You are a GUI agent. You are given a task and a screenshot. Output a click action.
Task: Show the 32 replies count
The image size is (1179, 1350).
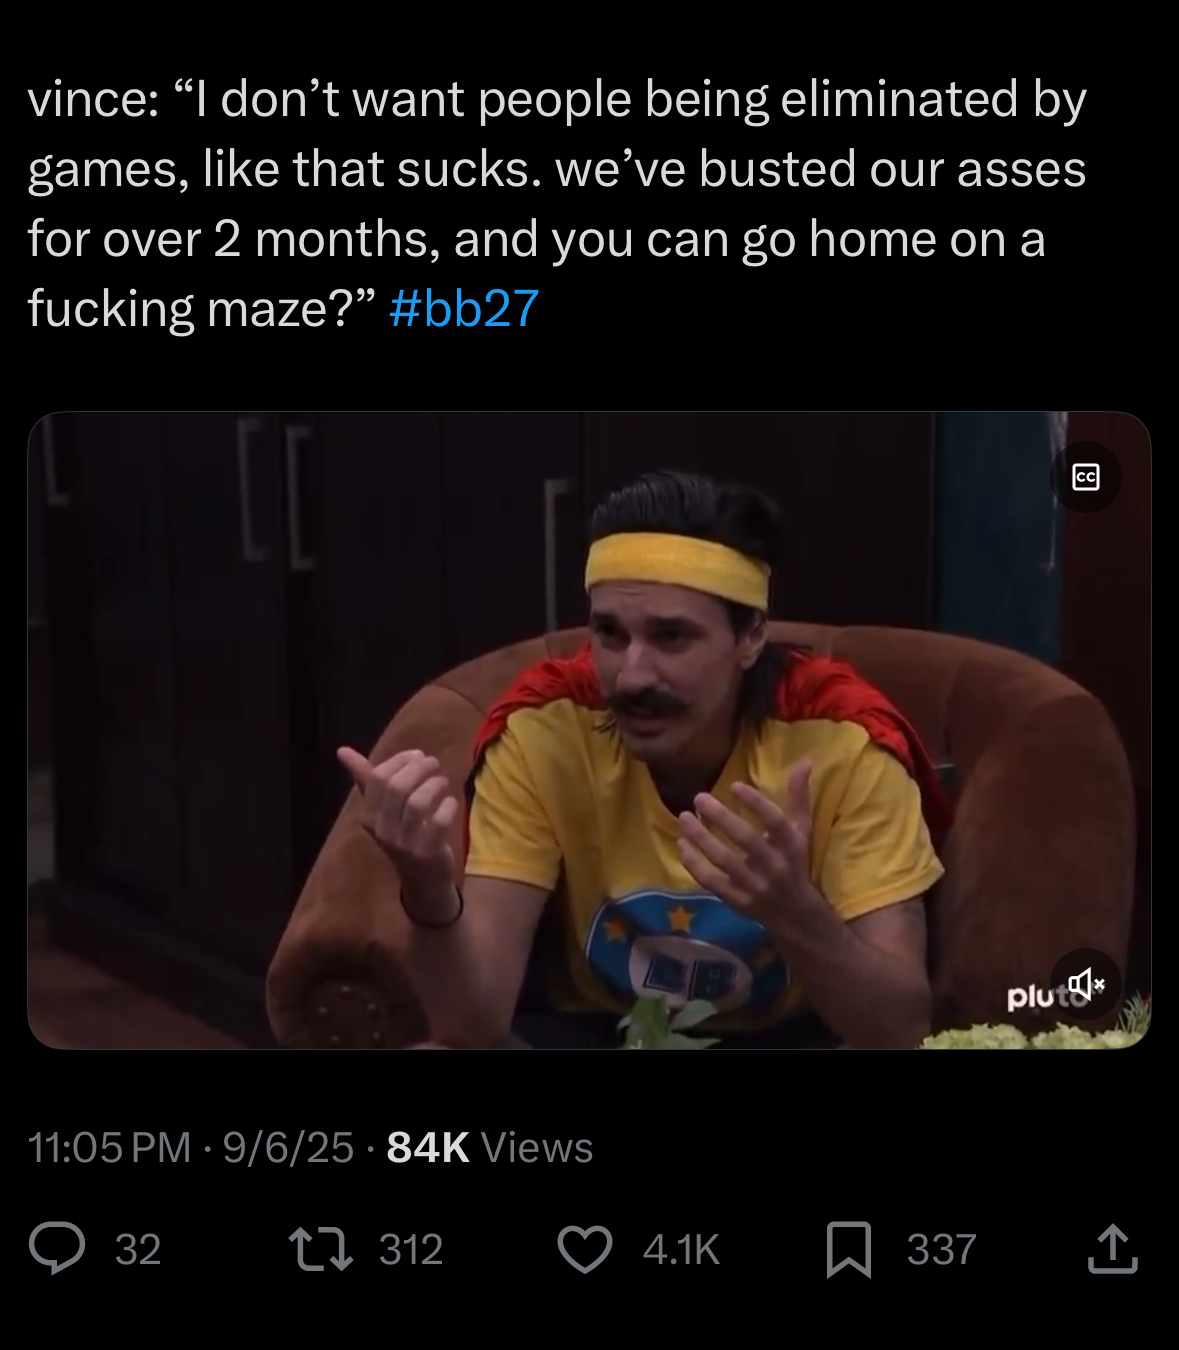click(x=138, y=1250)
